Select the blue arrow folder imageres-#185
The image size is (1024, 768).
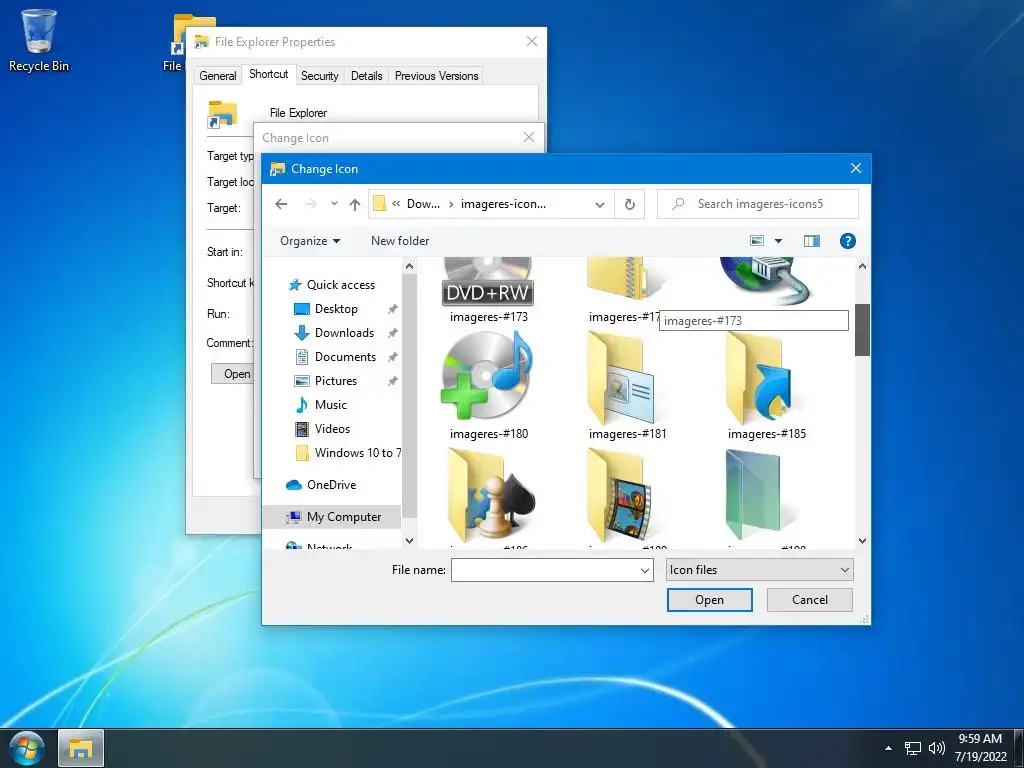(767, 384)
